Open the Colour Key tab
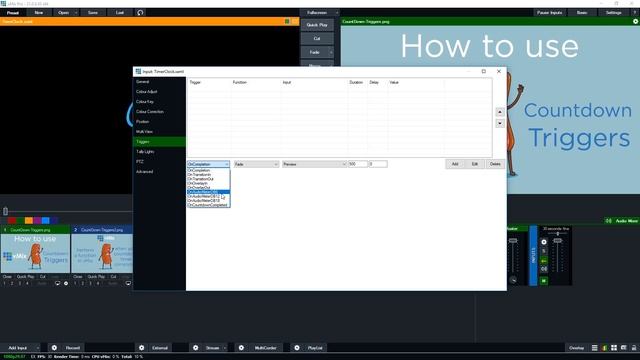Viewport: 640px width, 360px height. click(x=159, y=102)
